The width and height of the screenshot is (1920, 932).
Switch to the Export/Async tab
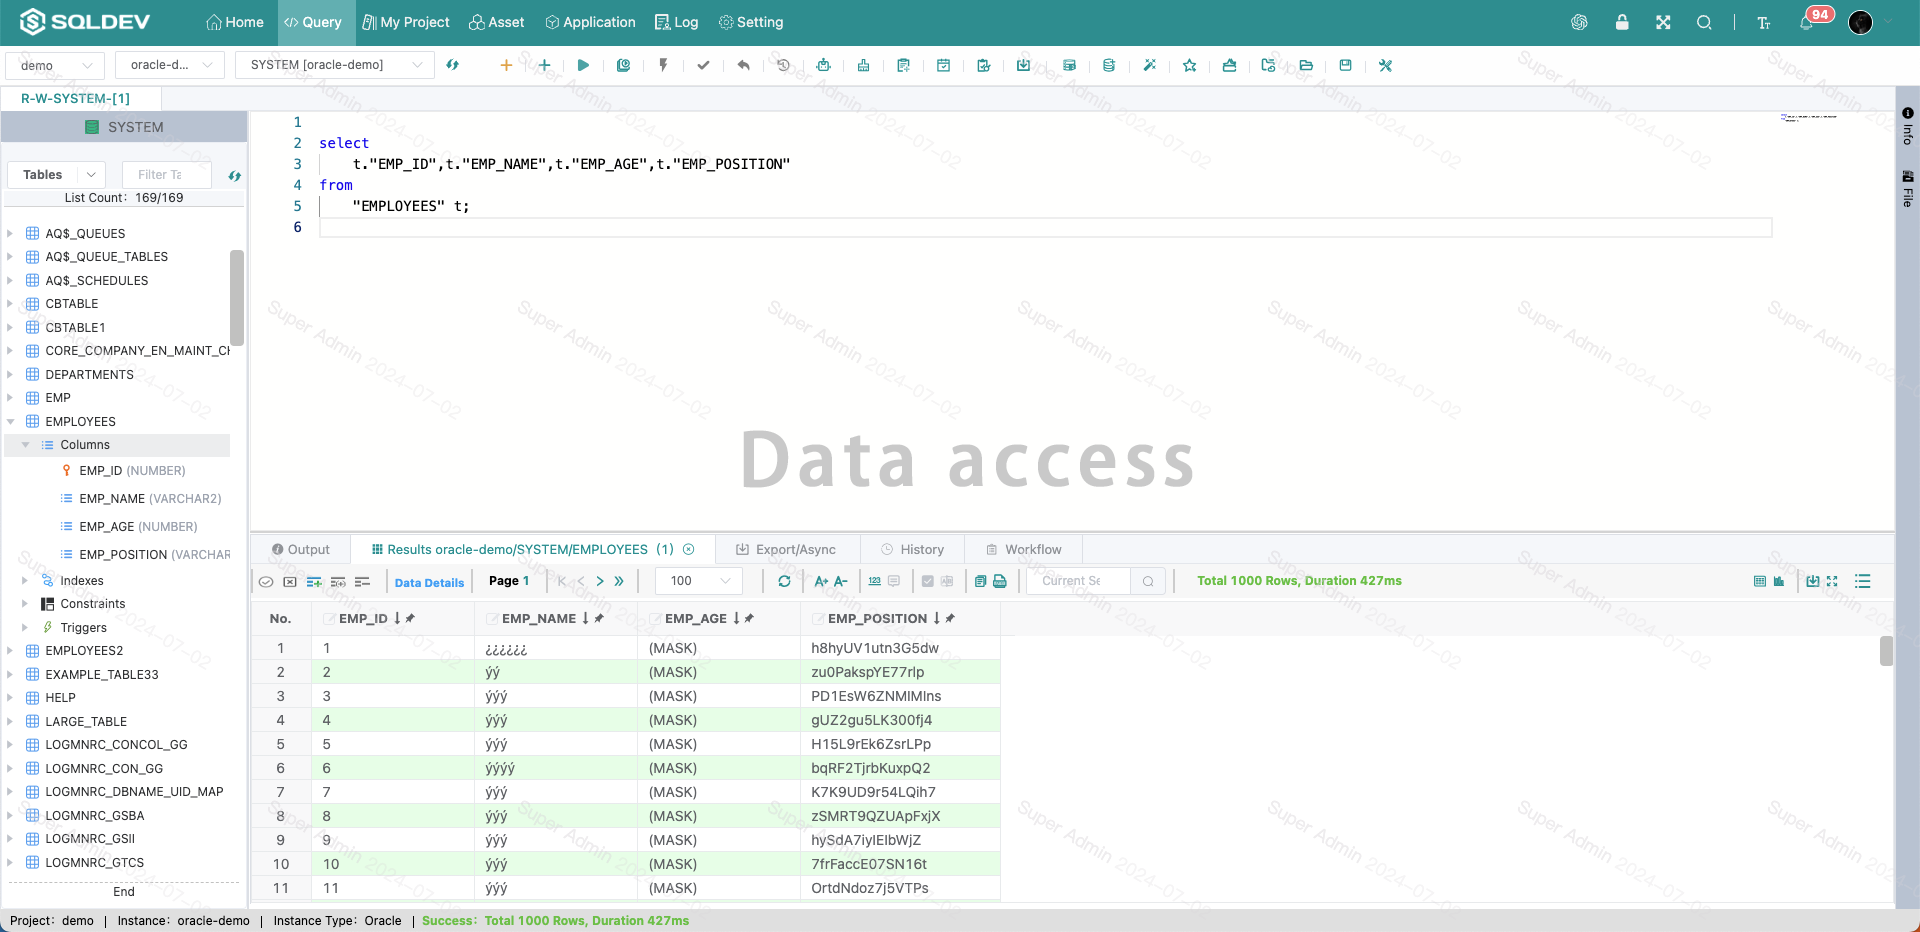(x=785, y=550)
